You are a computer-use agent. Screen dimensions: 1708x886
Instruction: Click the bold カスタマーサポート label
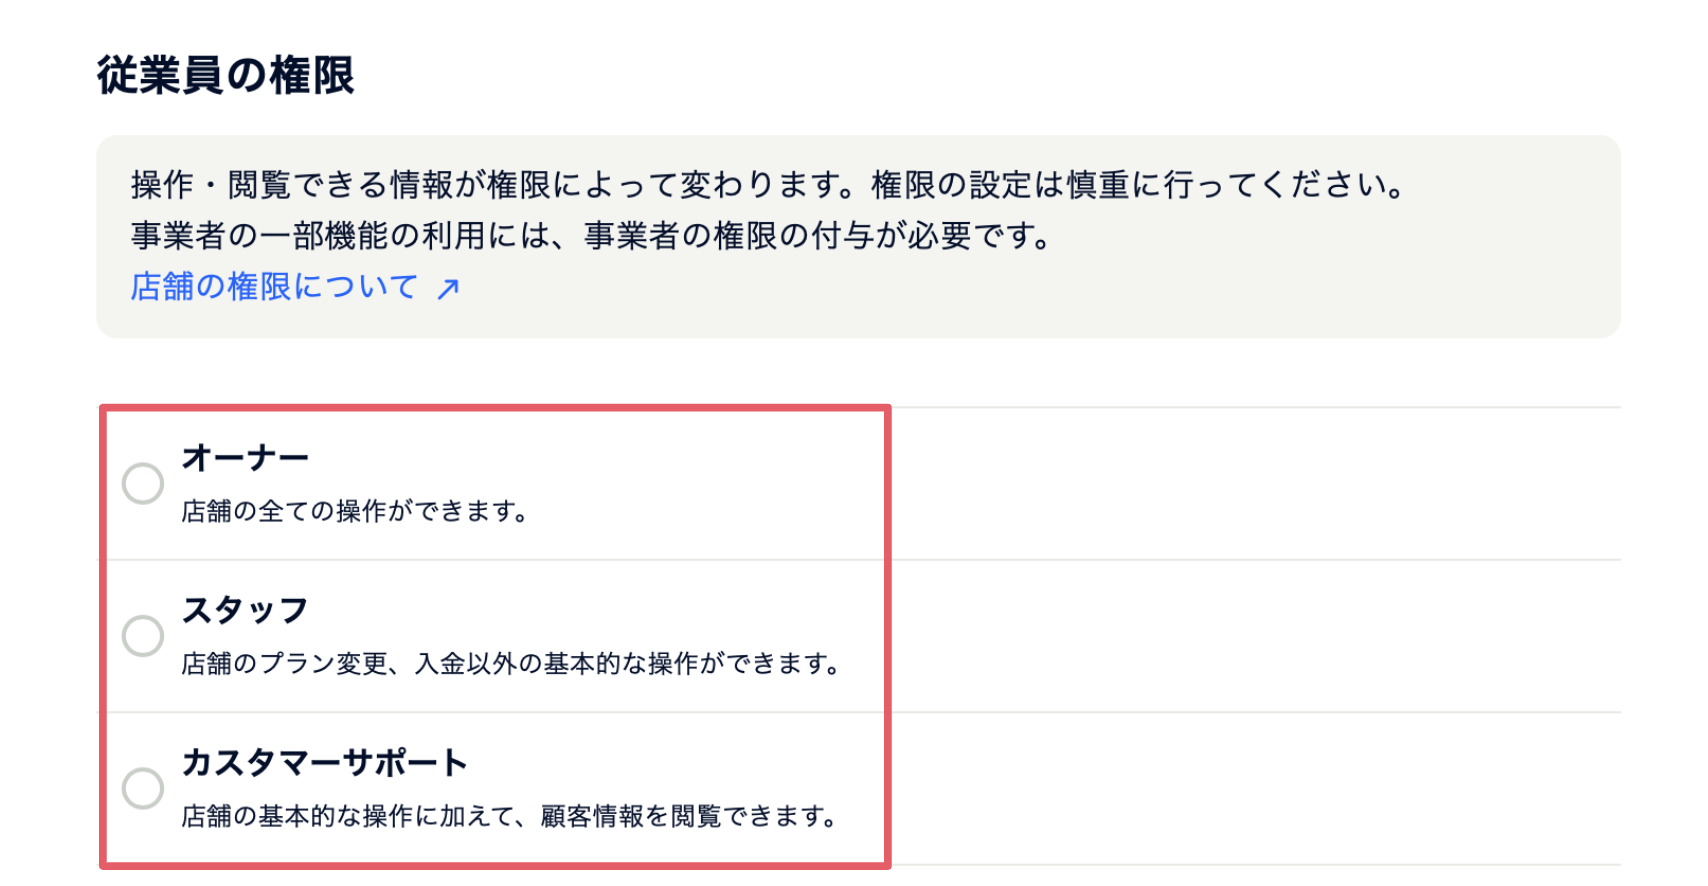click(x=324, y=763)
